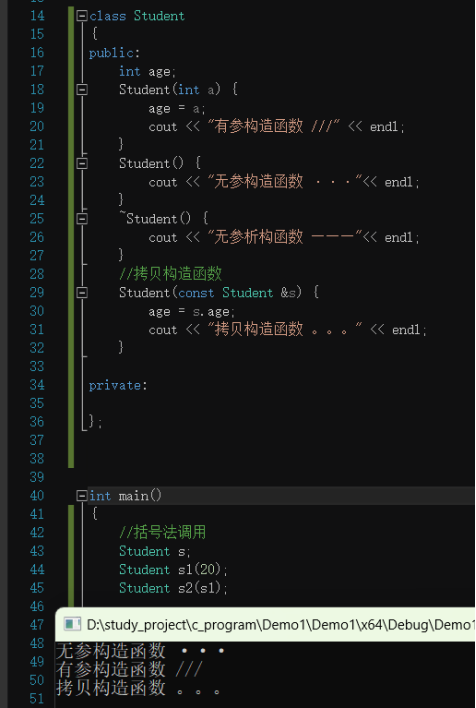Collapse the Student() default constructor block

tap(82, 163)
